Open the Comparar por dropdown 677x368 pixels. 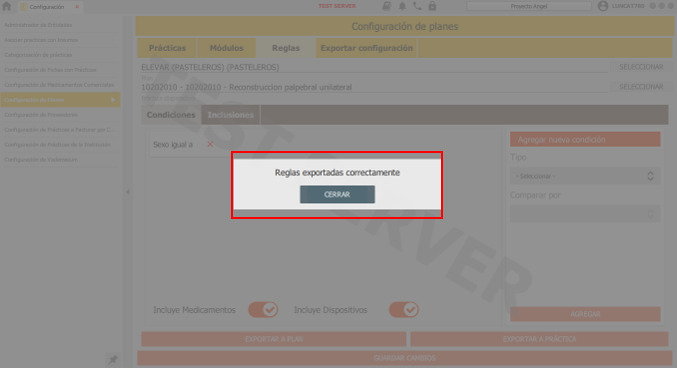pos(585,214)
